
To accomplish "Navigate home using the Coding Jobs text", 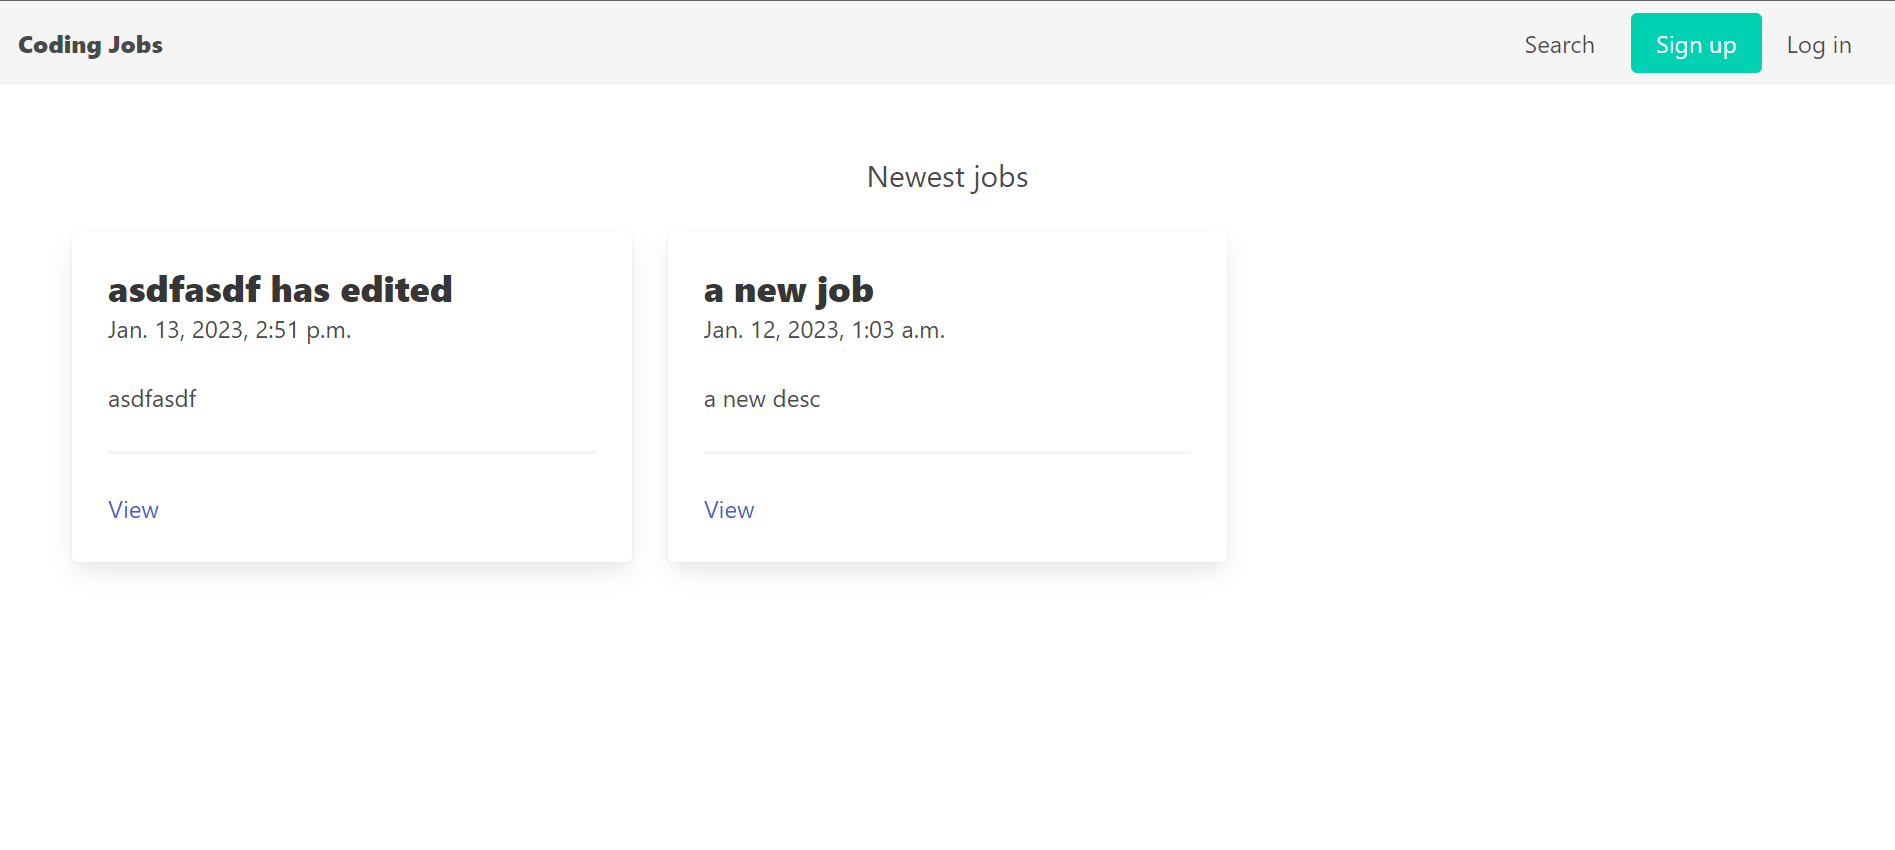I will click(x=90, y=44).
